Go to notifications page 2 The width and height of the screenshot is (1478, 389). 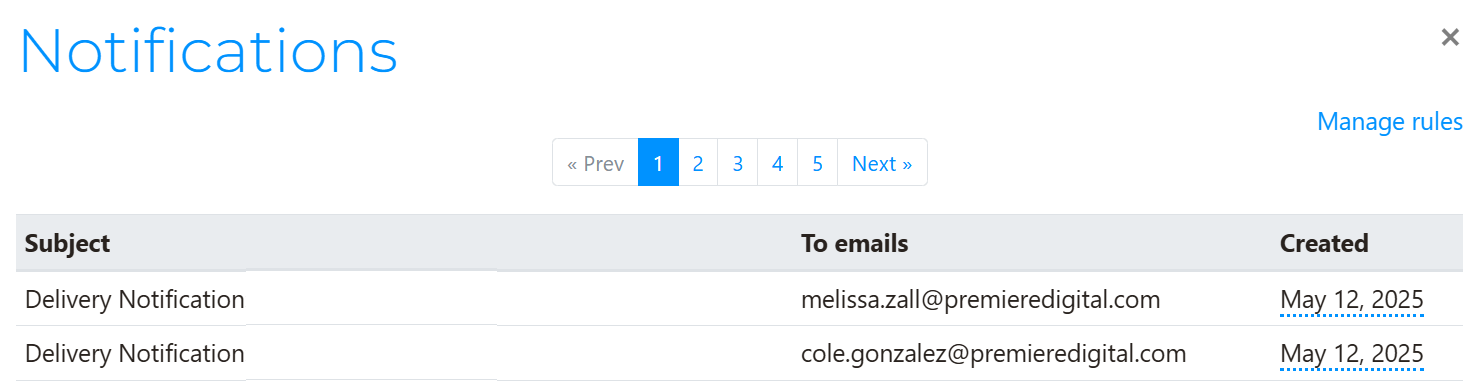tap(698, 163)
